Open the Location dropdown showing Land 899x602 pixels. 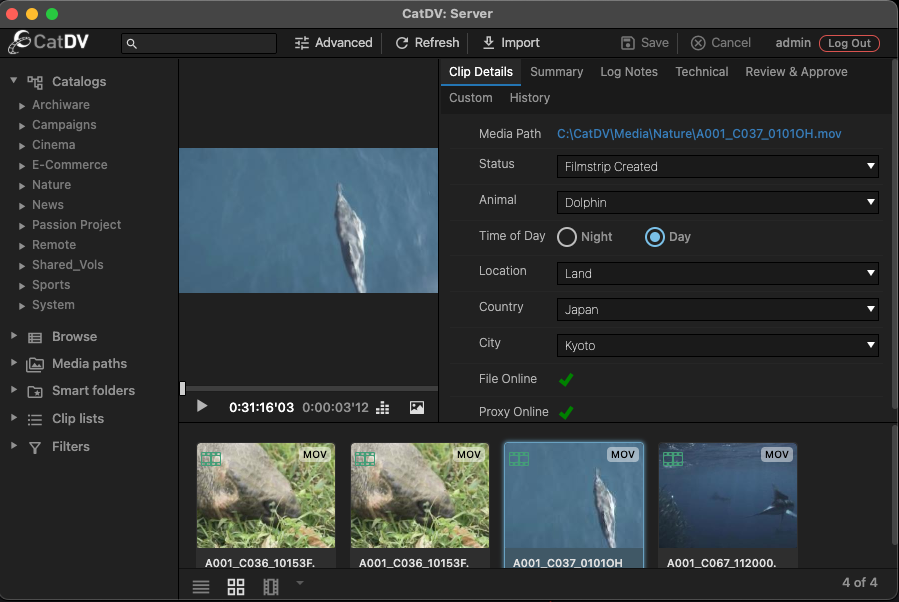pyautogui.click(x=717, y=273)
